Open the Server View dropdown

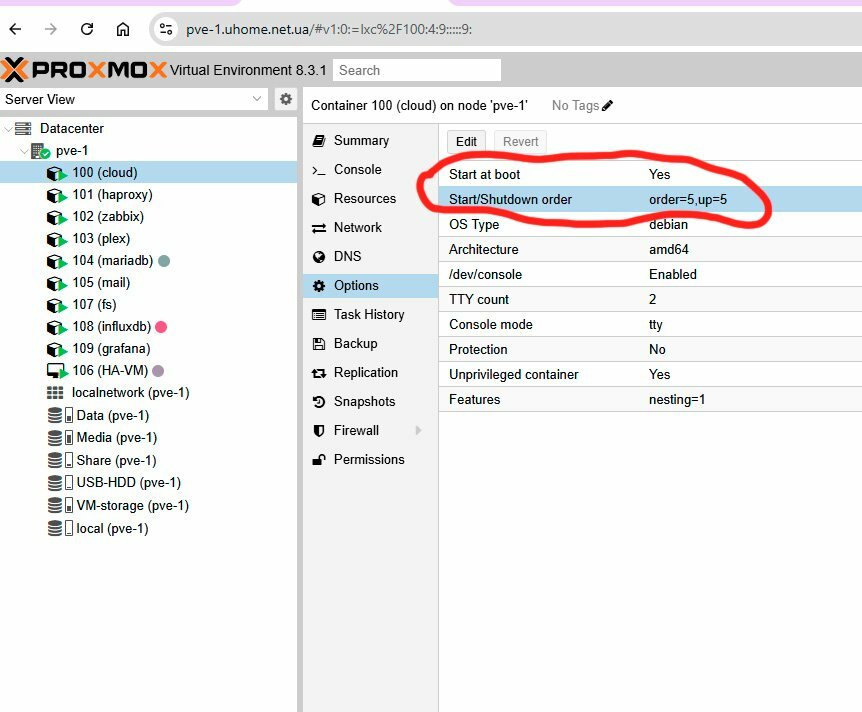click(x=134, y=100)
